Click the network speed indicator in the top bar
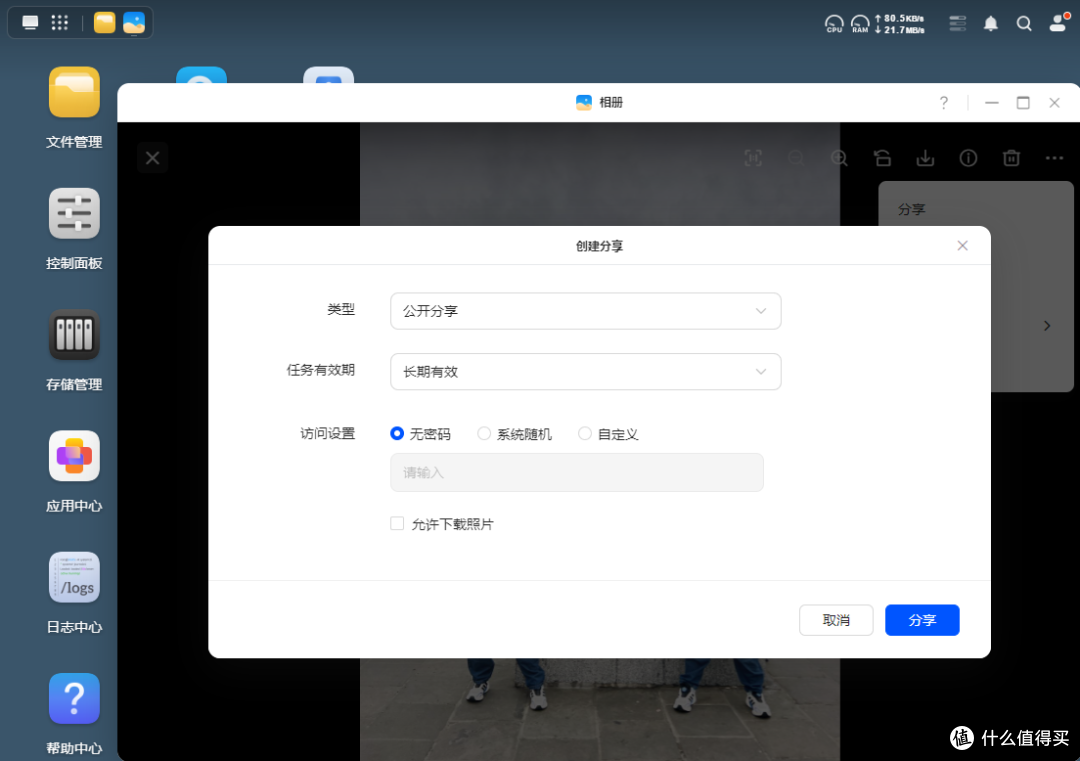The image size is (1080, 761). point(900,24)
